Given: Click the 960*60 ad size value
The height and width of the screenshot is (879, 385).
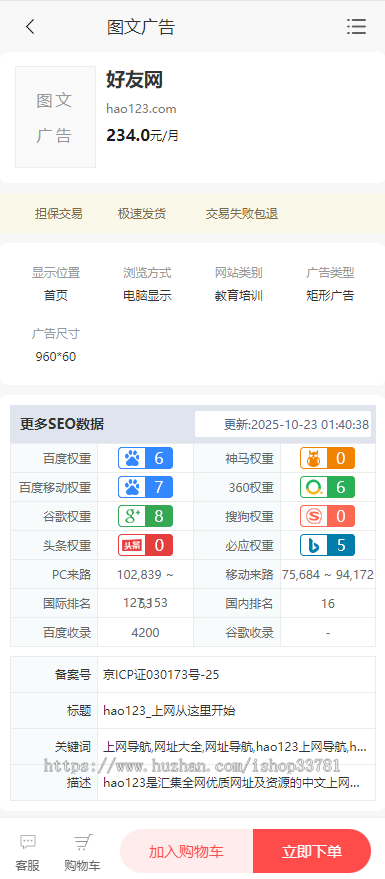Looking at the screenshot, I should click(x=55, y=357).
